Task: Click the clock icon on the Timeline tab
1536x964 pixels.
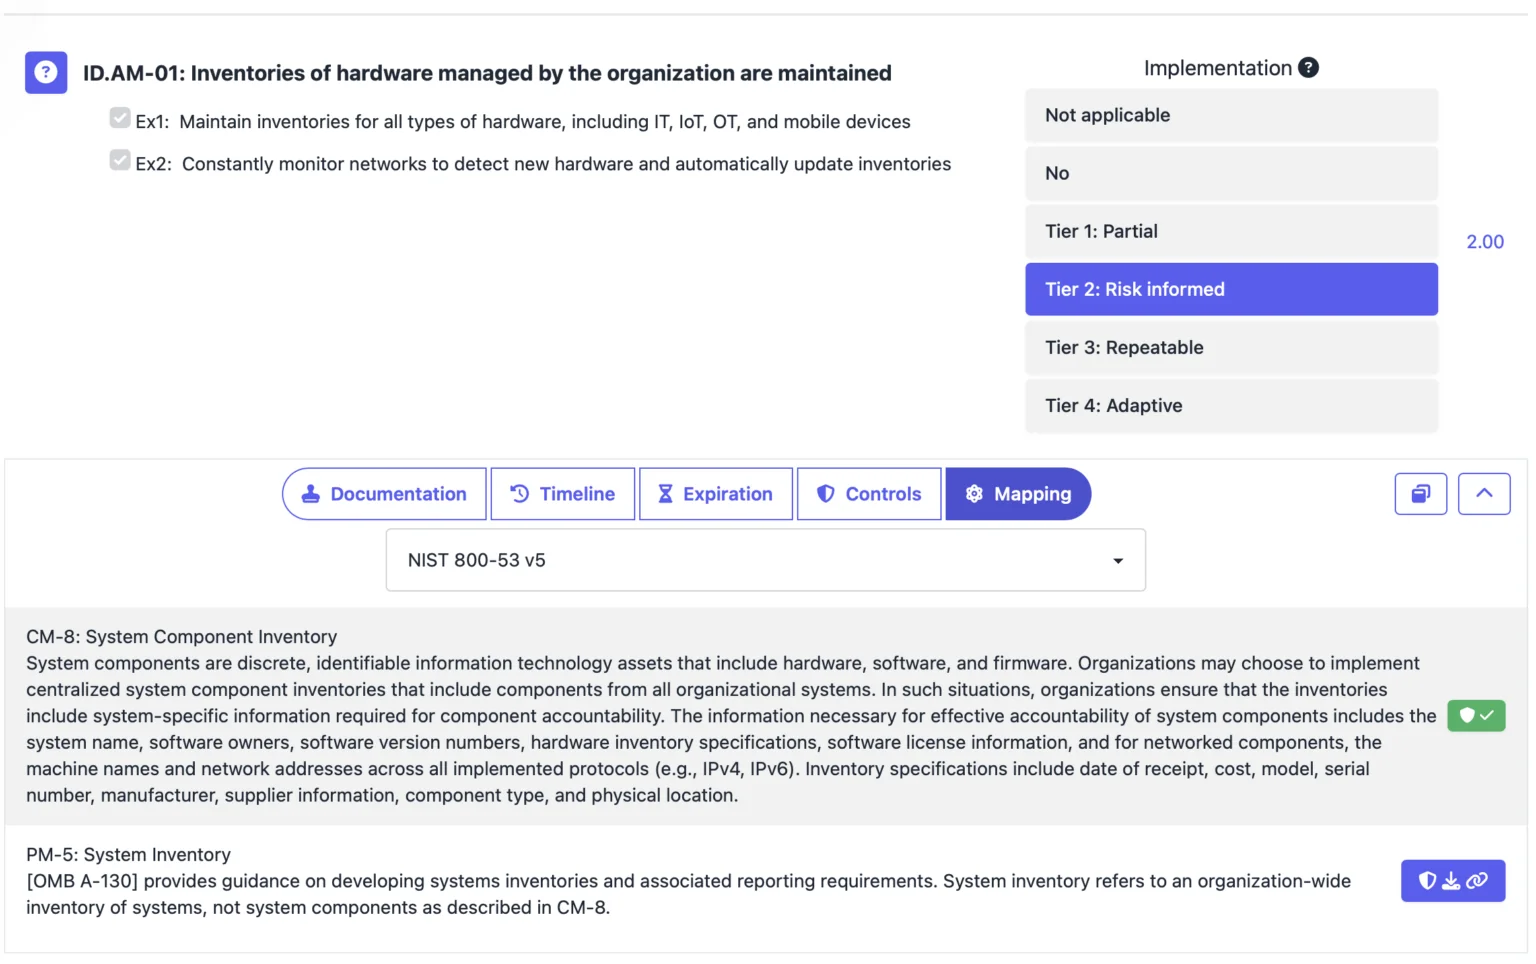Action: (518, 493)
